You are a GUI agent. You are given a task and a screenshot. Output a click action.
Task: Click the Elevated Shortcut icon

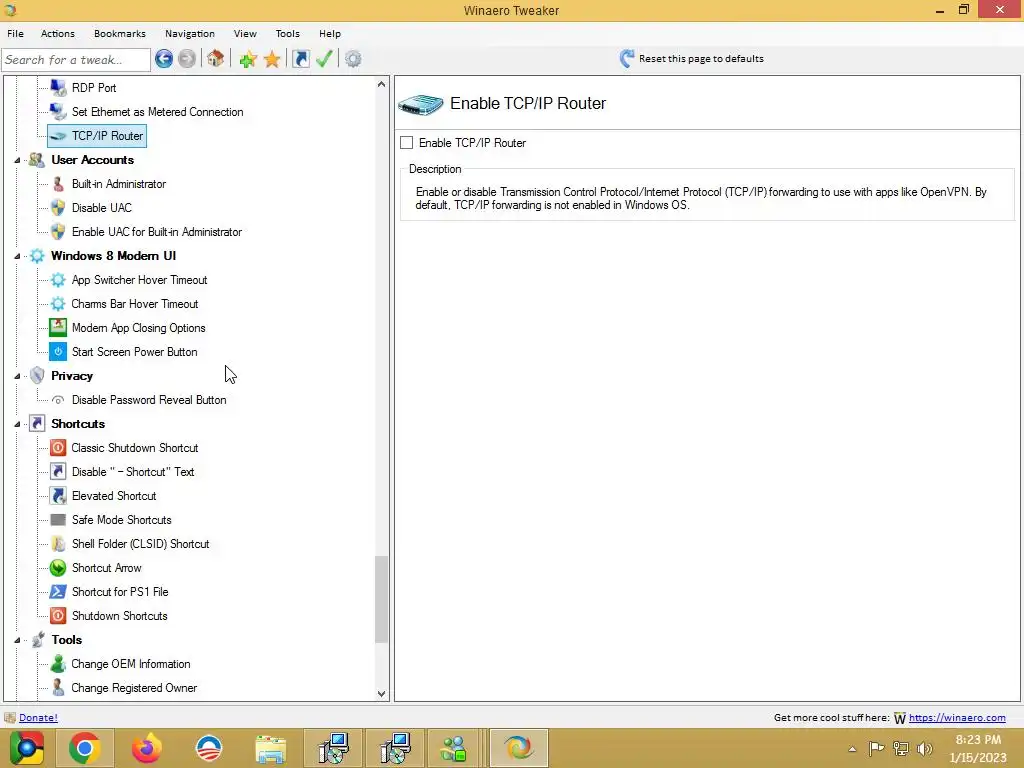point(58,496)
